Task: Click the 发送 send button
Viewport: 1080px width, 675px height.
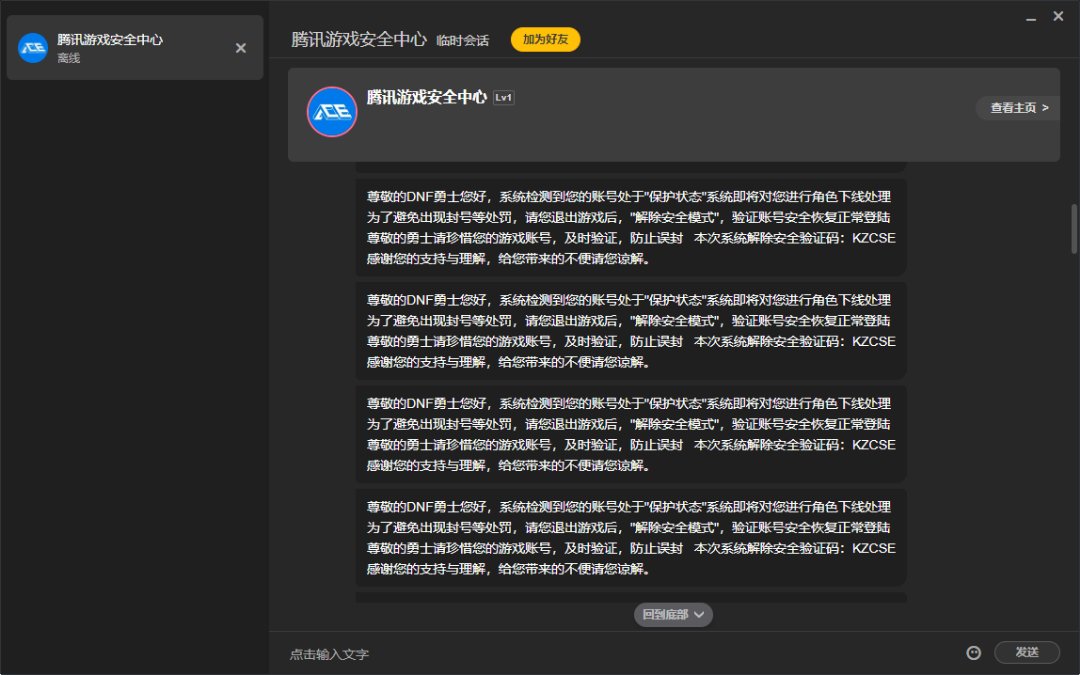Action: point(1026,652)
